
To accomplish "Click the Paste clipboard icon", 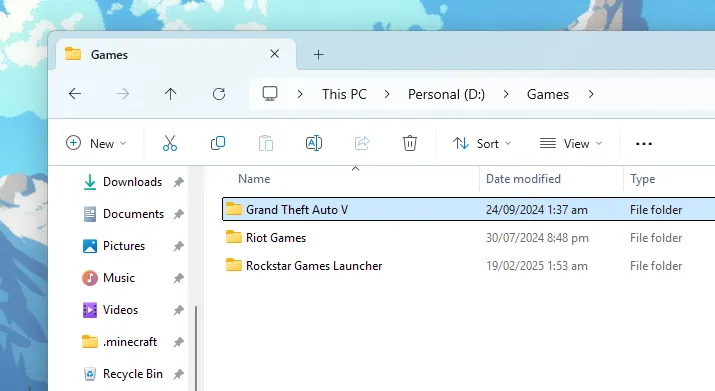I will click(266, 143).
